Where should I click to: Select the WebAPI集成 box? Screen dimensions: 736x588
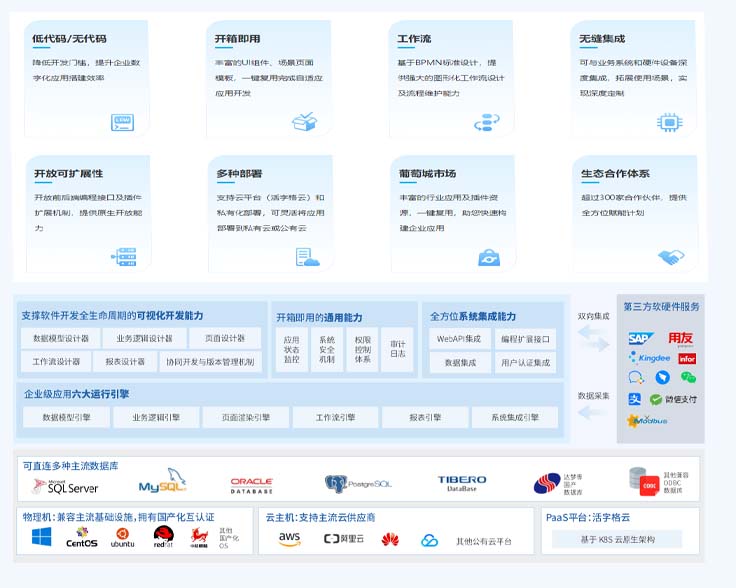(x=460, y=339)
